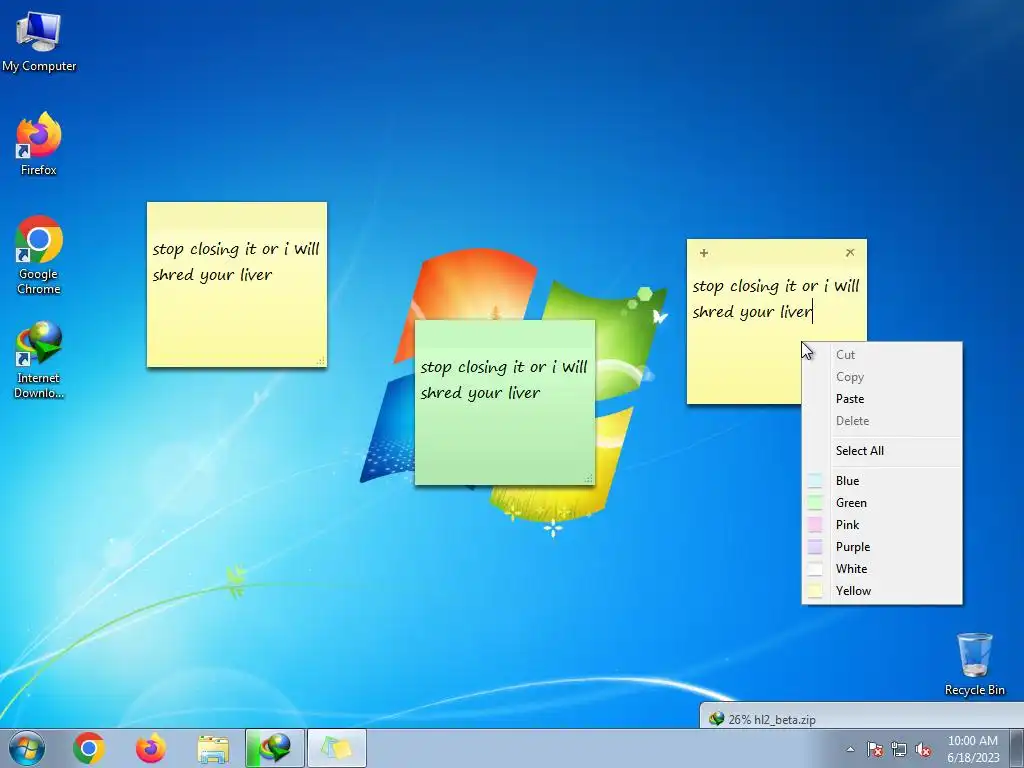
Task: Click Show Desktop button at taskbar end
Action: 1017,748
